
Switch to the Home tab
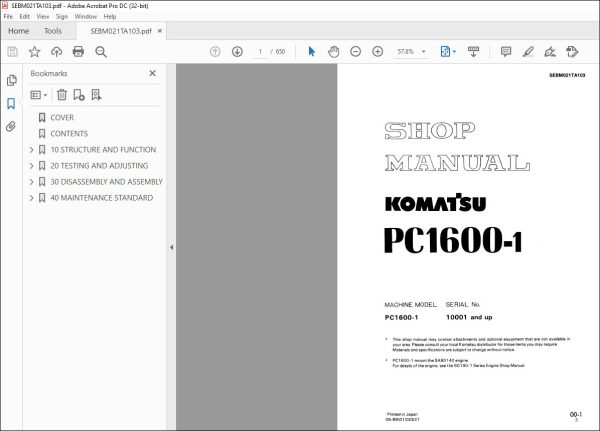[18, 31]
